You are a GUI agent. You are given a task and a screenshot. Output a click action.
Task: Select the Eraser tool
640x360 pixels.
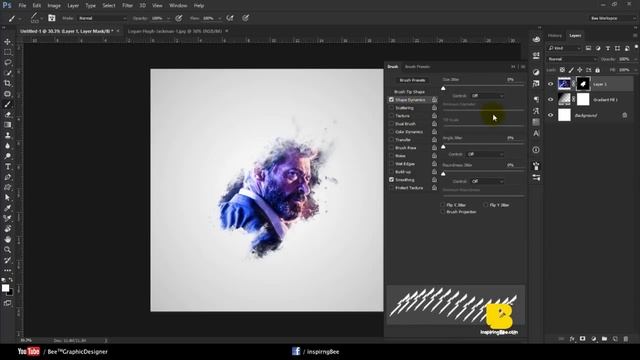click(7, 115)
